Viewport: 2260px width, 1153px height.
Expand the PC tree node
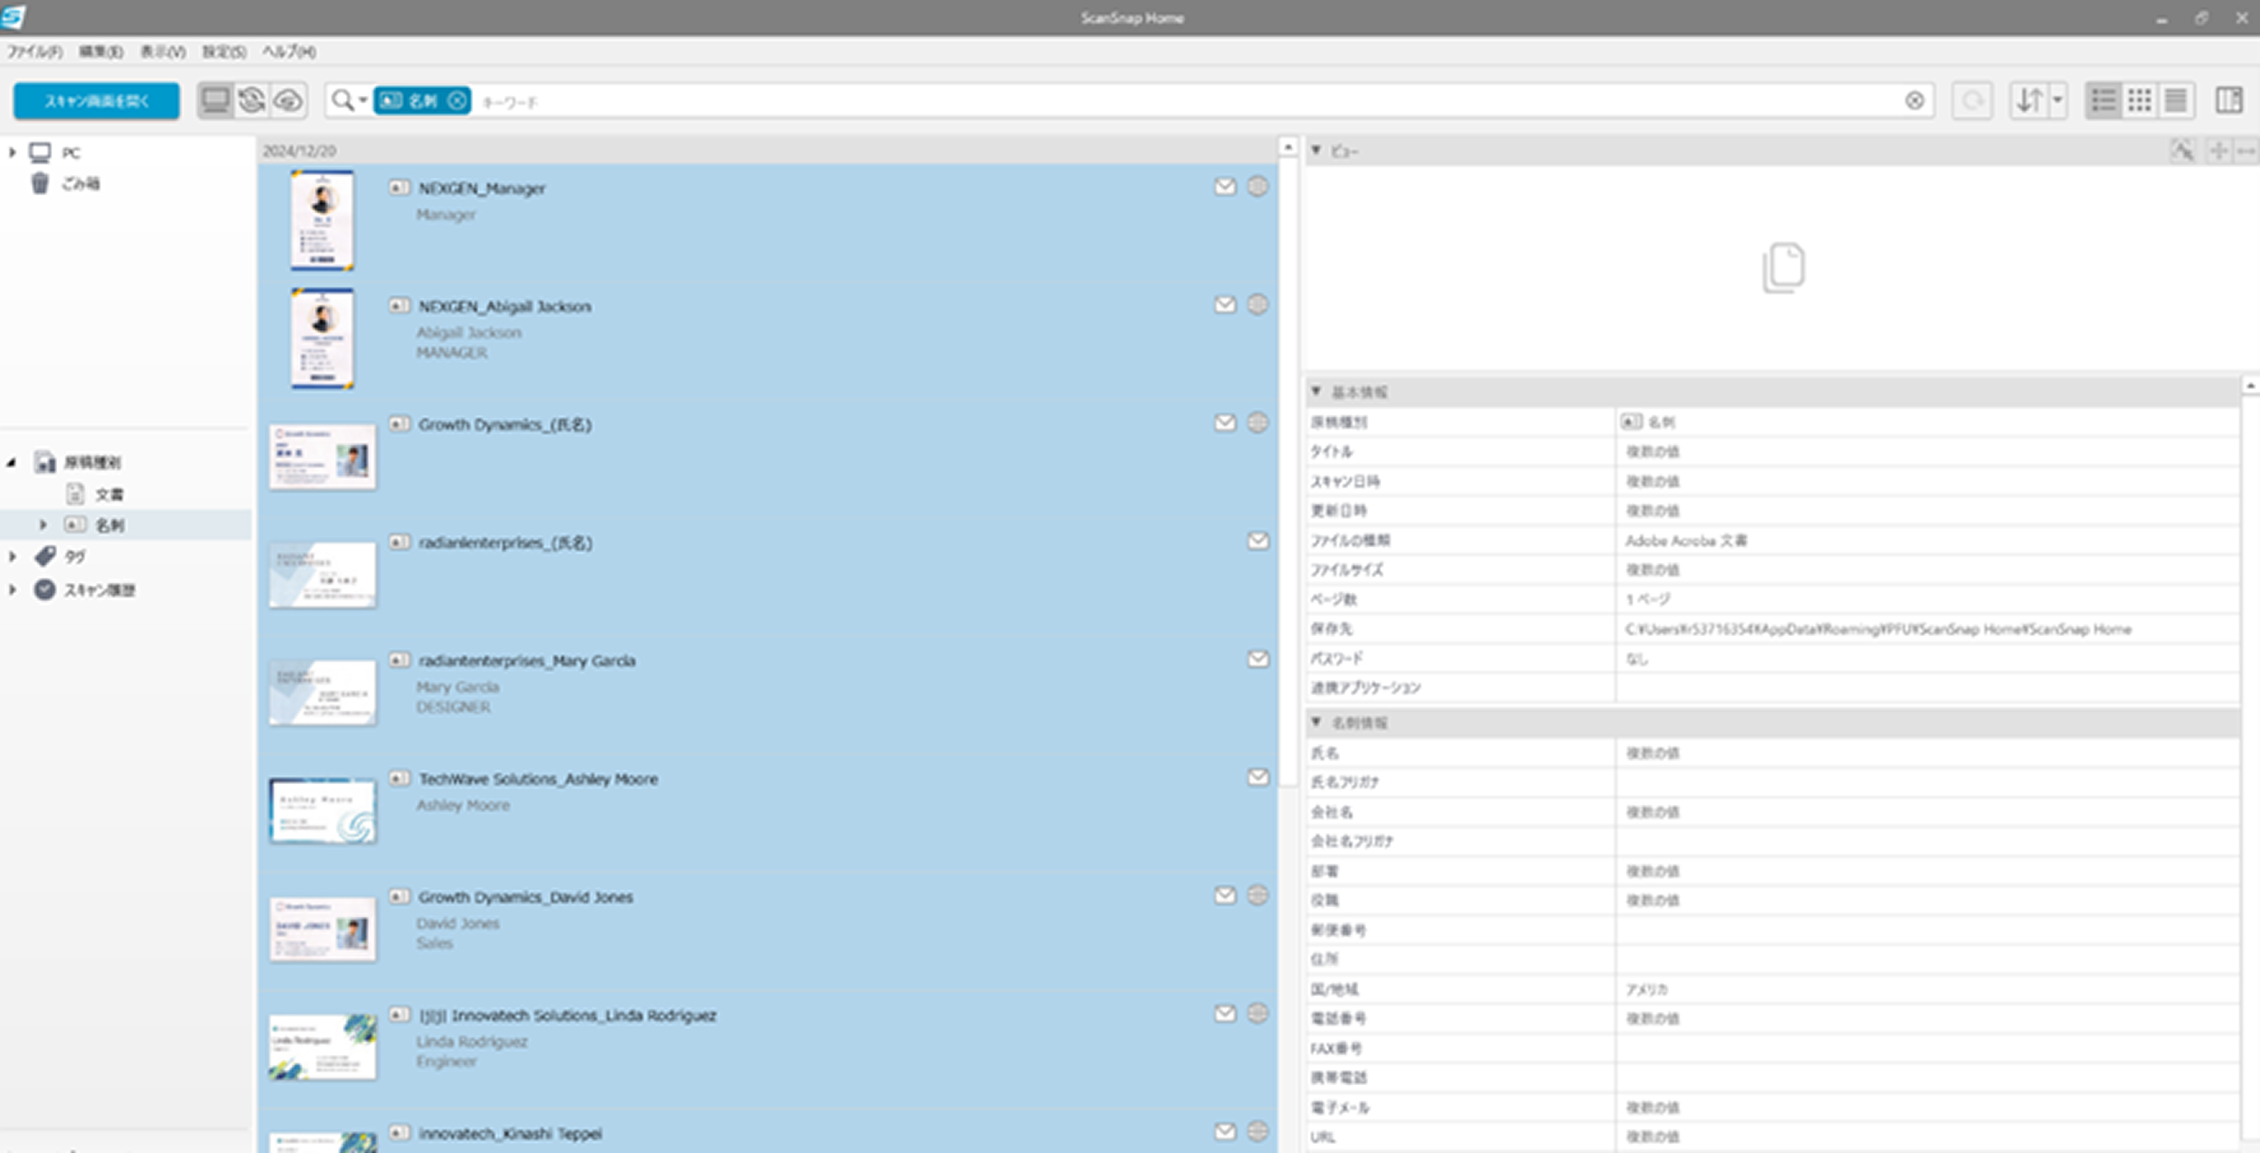click(12, 152)
